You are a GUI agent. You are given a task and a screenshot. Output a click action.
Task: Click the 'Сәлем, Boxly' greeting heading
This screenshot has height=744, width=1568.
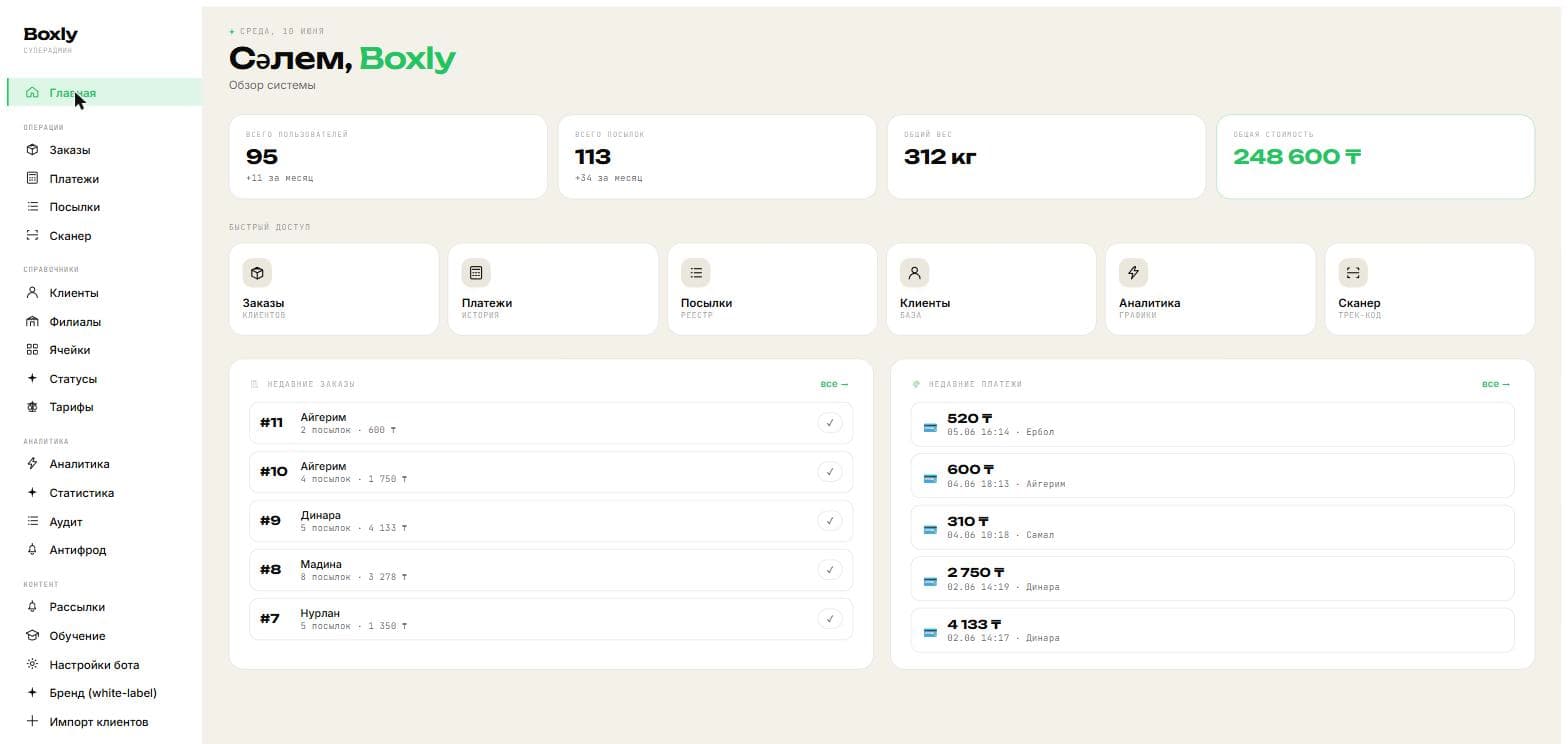(x=342, y=59)
